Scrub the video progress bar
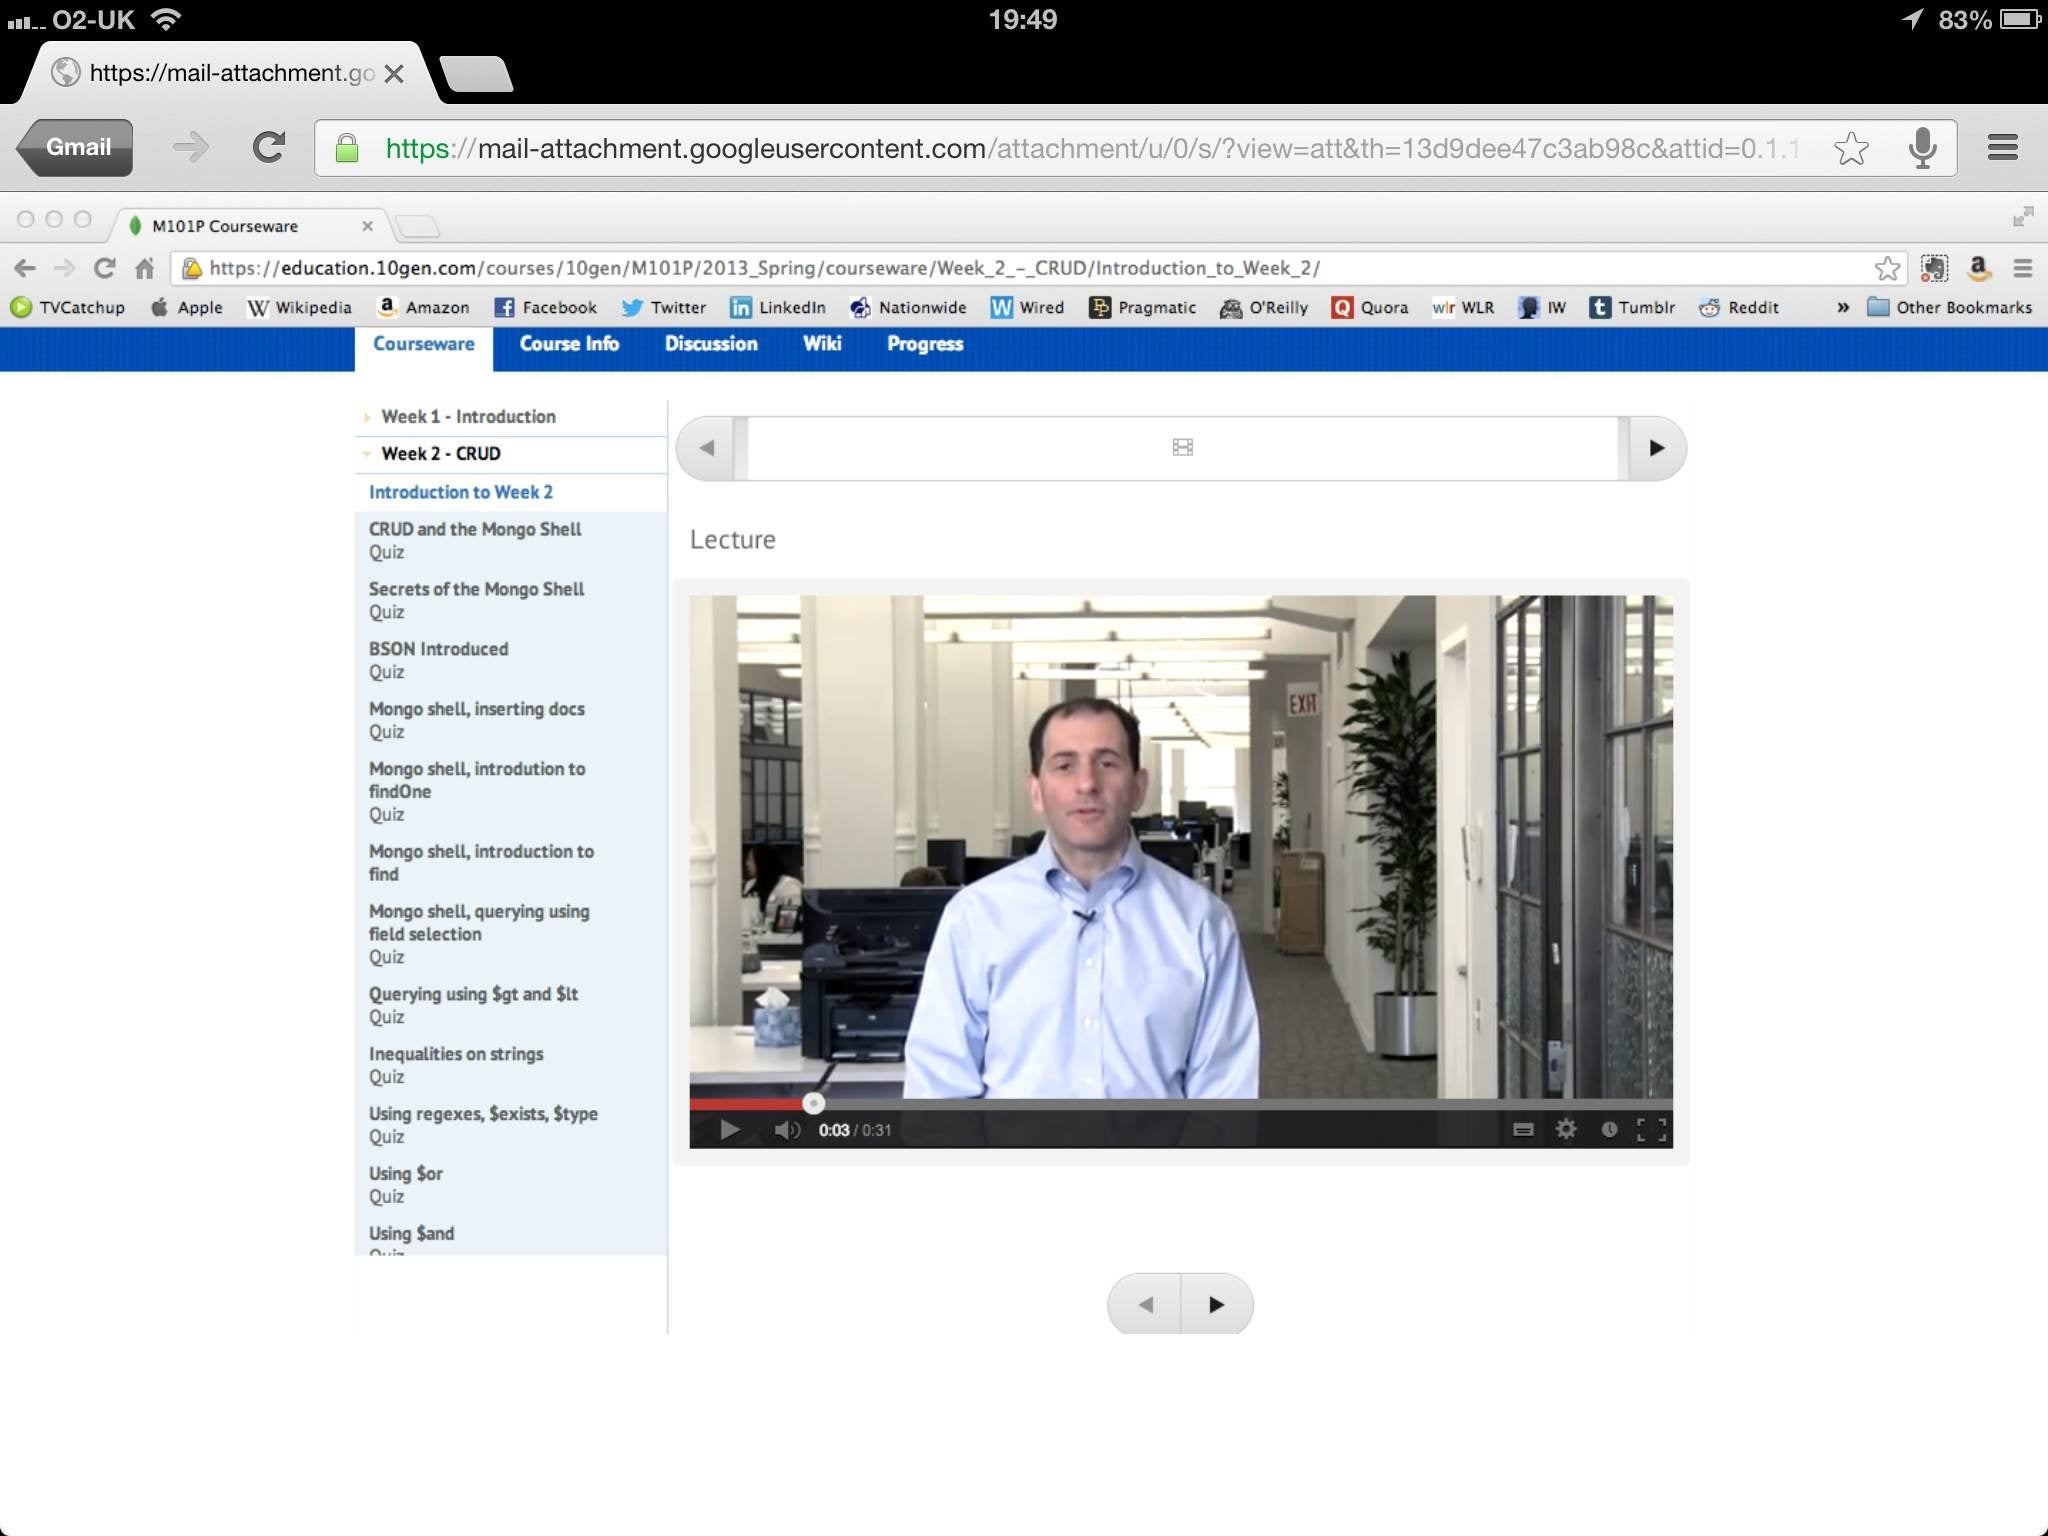Viewport: 2048px width, 1536px height. tap(1180, 1104)
